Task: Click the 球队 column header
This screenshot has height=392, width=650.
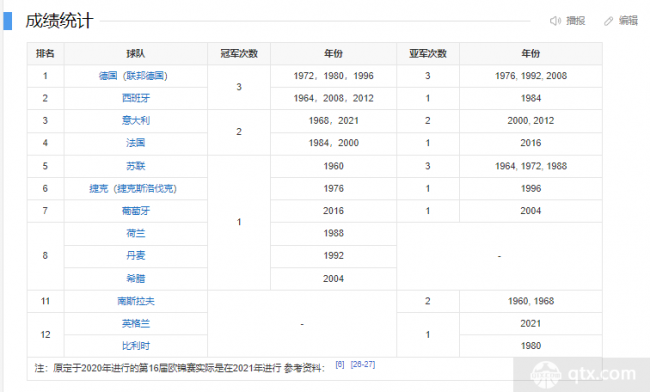Action: tap(136, 53)
